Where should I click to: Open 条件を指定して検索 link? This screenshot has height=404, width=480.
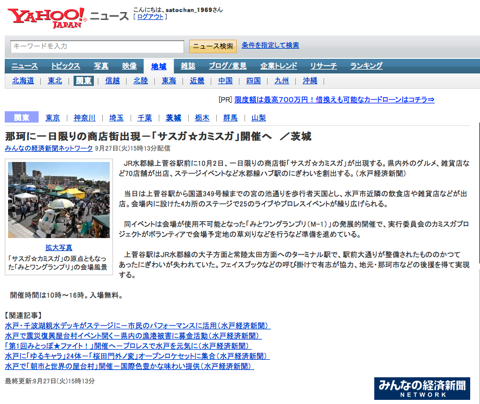270,45
